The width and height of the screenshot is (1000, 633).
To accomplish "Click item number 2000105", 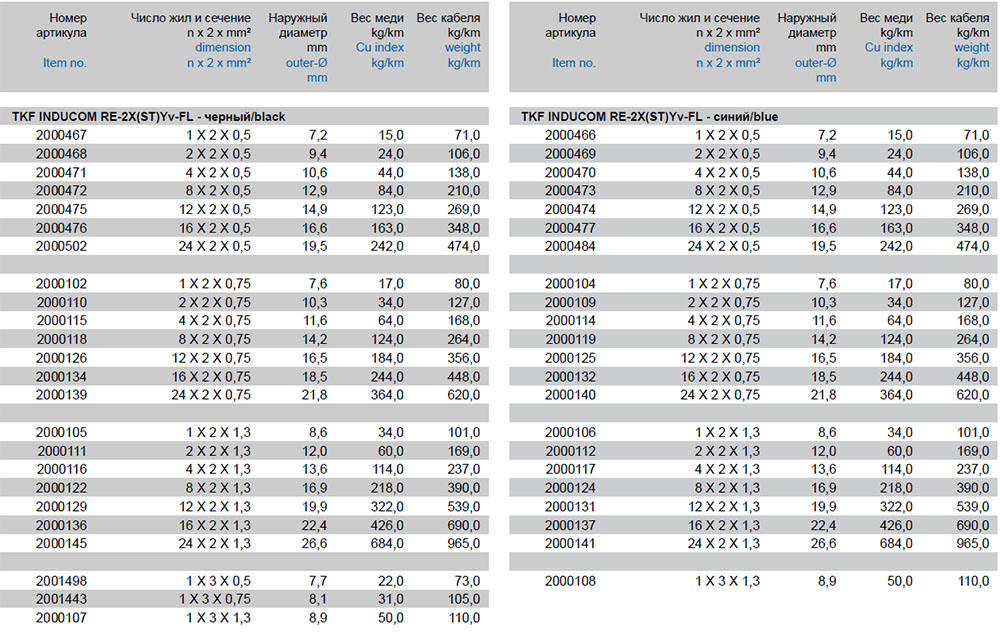I will [x=61, y=432].
